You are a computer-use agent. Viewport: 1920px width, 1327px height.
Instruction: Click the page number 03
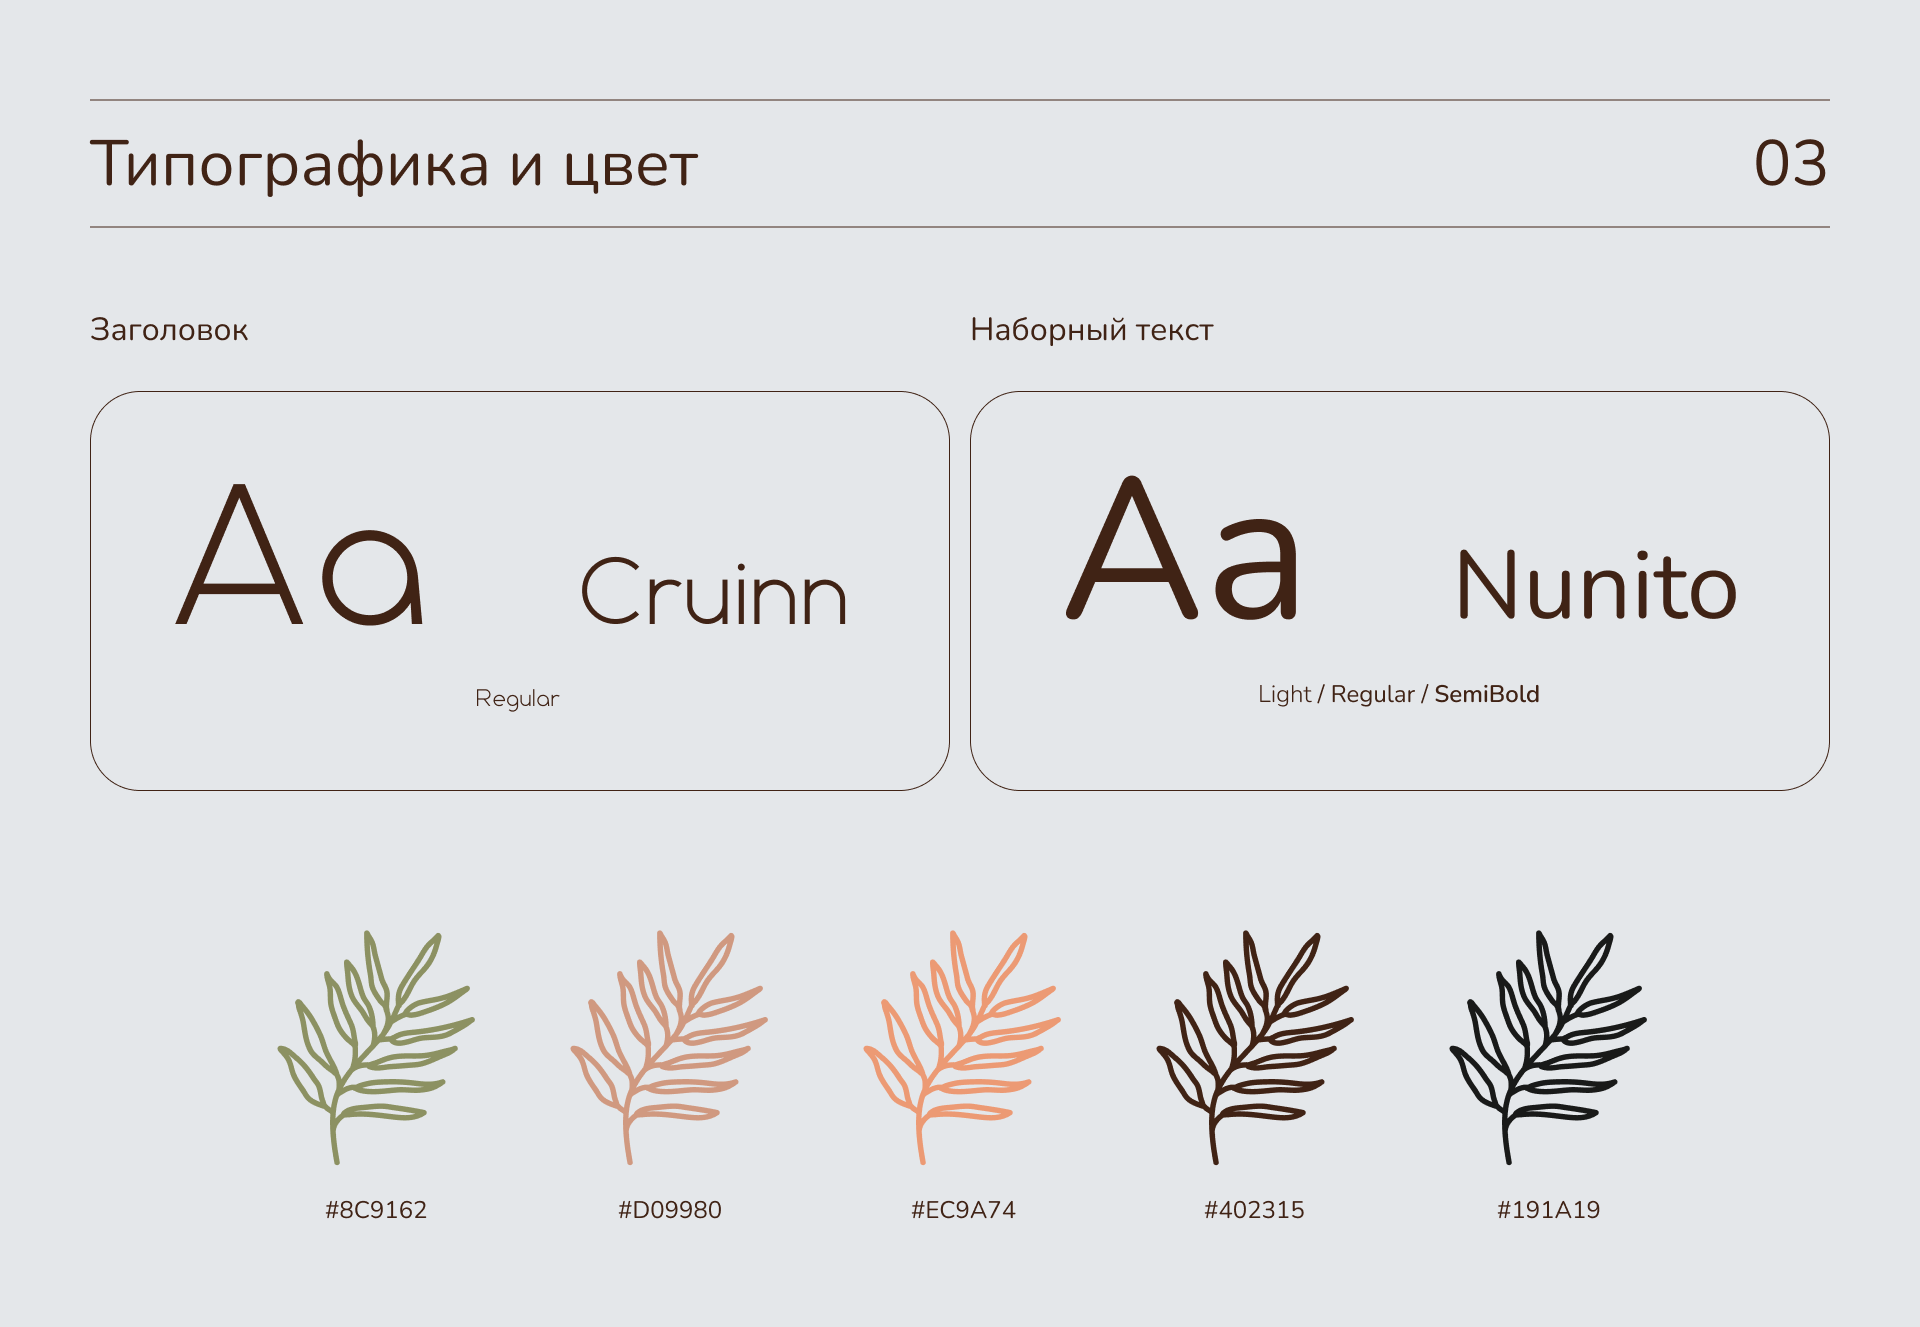point(1790,163)
